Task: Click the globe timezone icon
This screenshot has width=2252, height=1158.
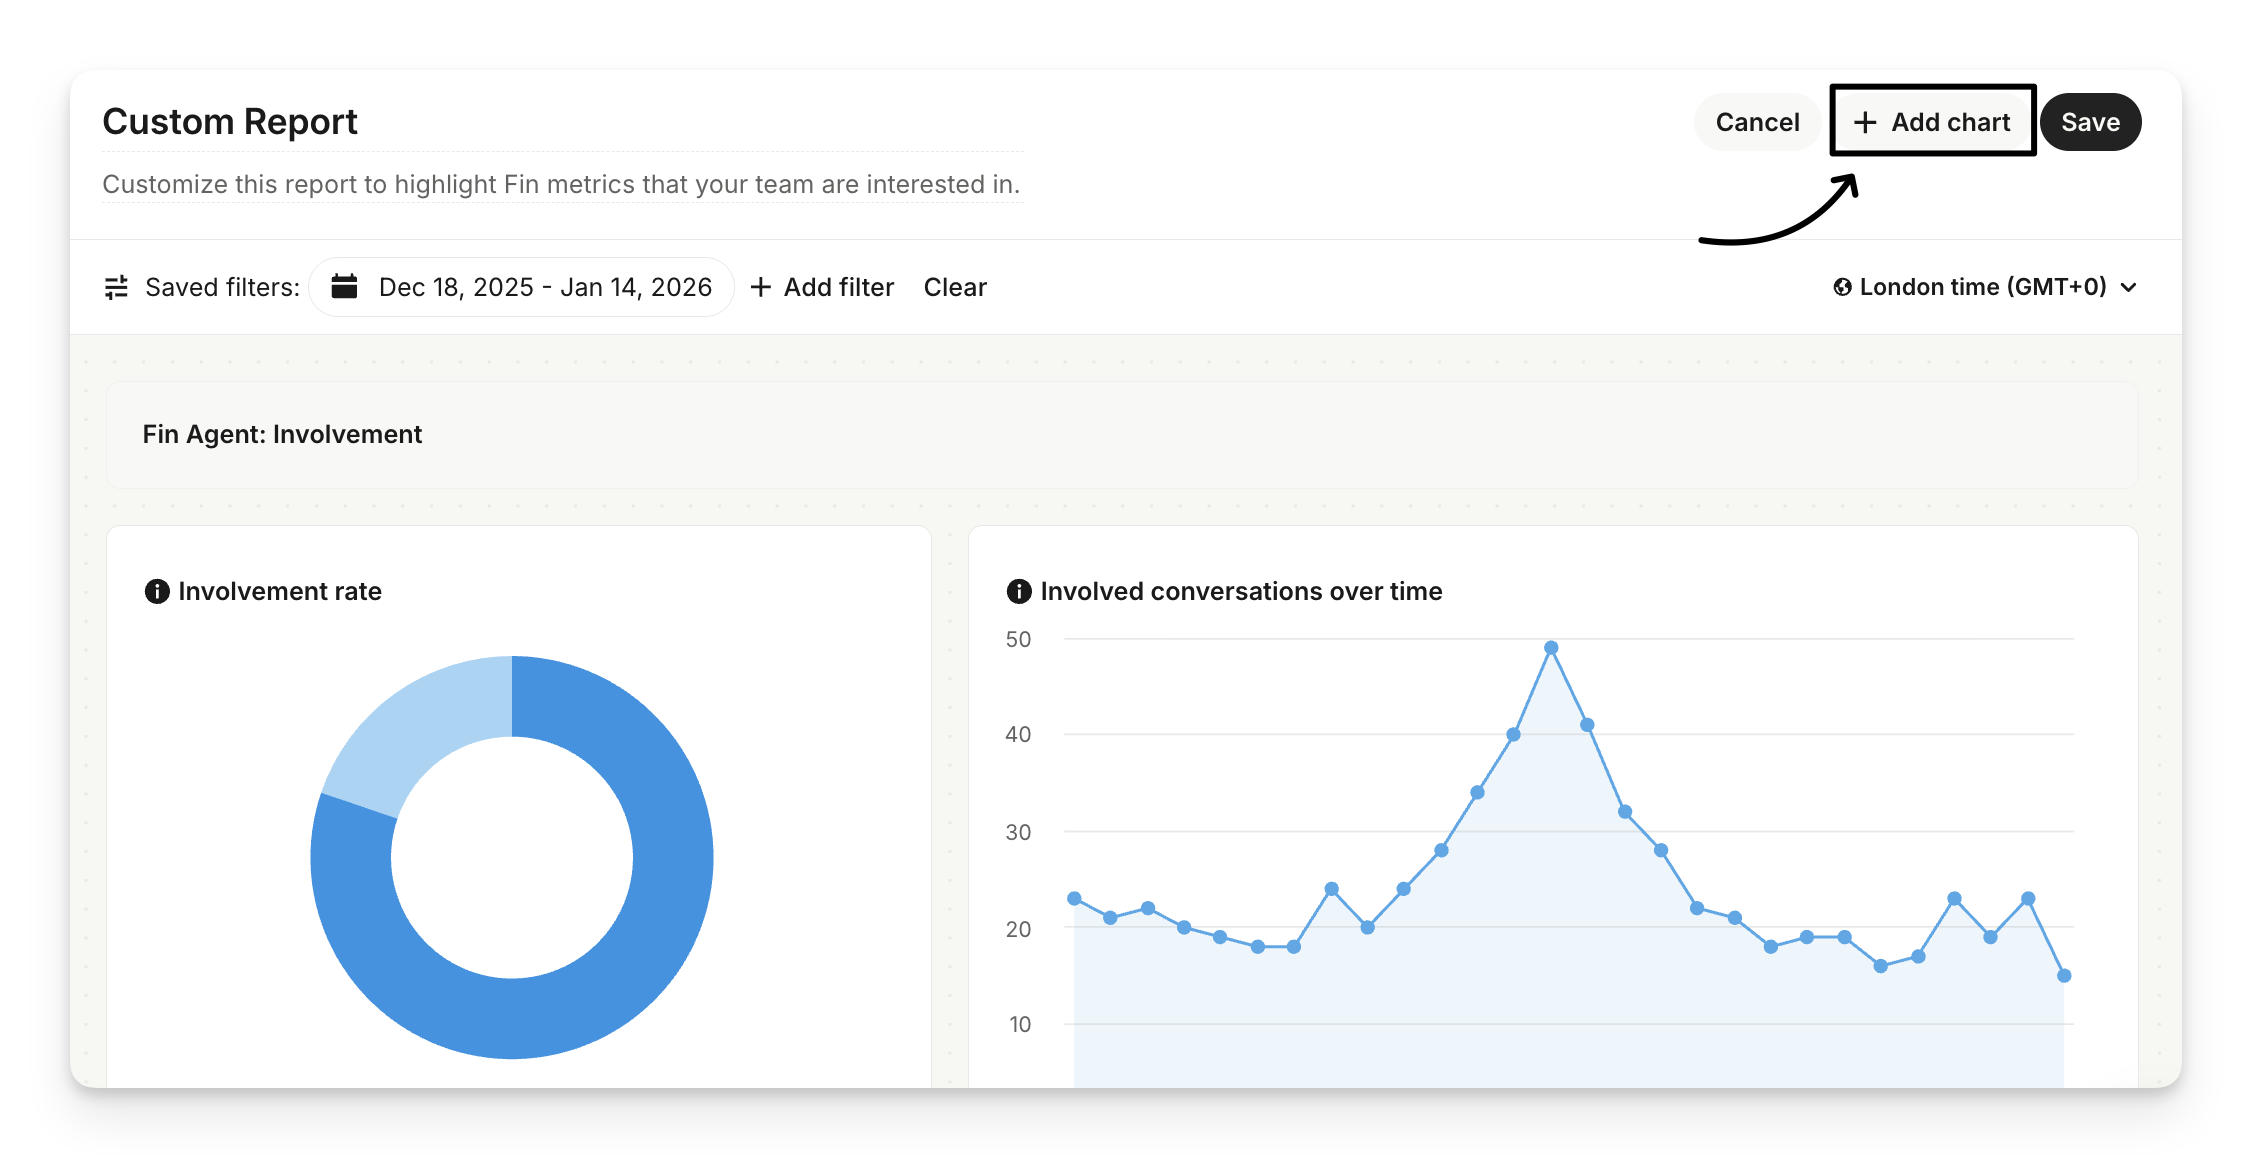Action: (1842, 287)
